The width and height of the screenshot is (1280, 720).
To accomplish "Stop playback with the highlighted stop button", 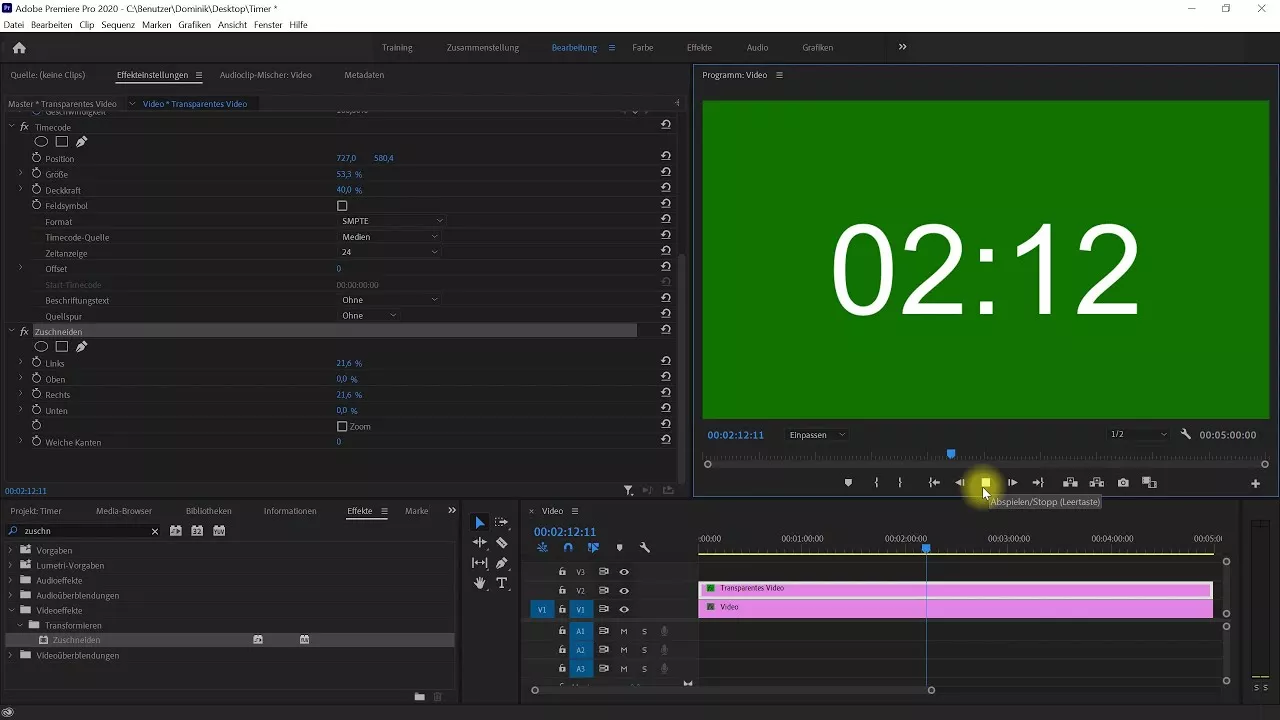I will 985,483.
